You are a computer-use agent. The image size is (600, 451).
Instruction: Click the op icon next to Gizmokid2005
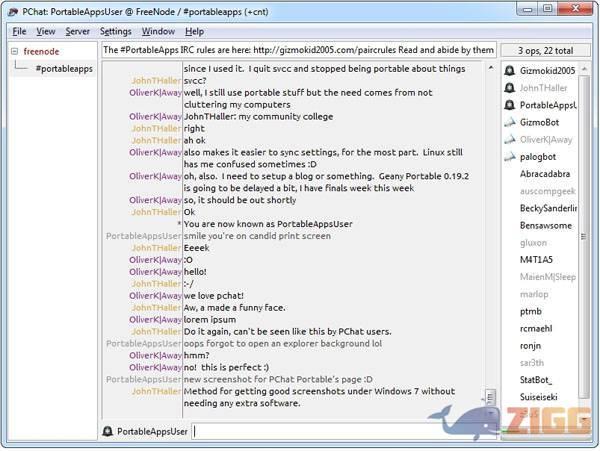(x=510, y=71)
